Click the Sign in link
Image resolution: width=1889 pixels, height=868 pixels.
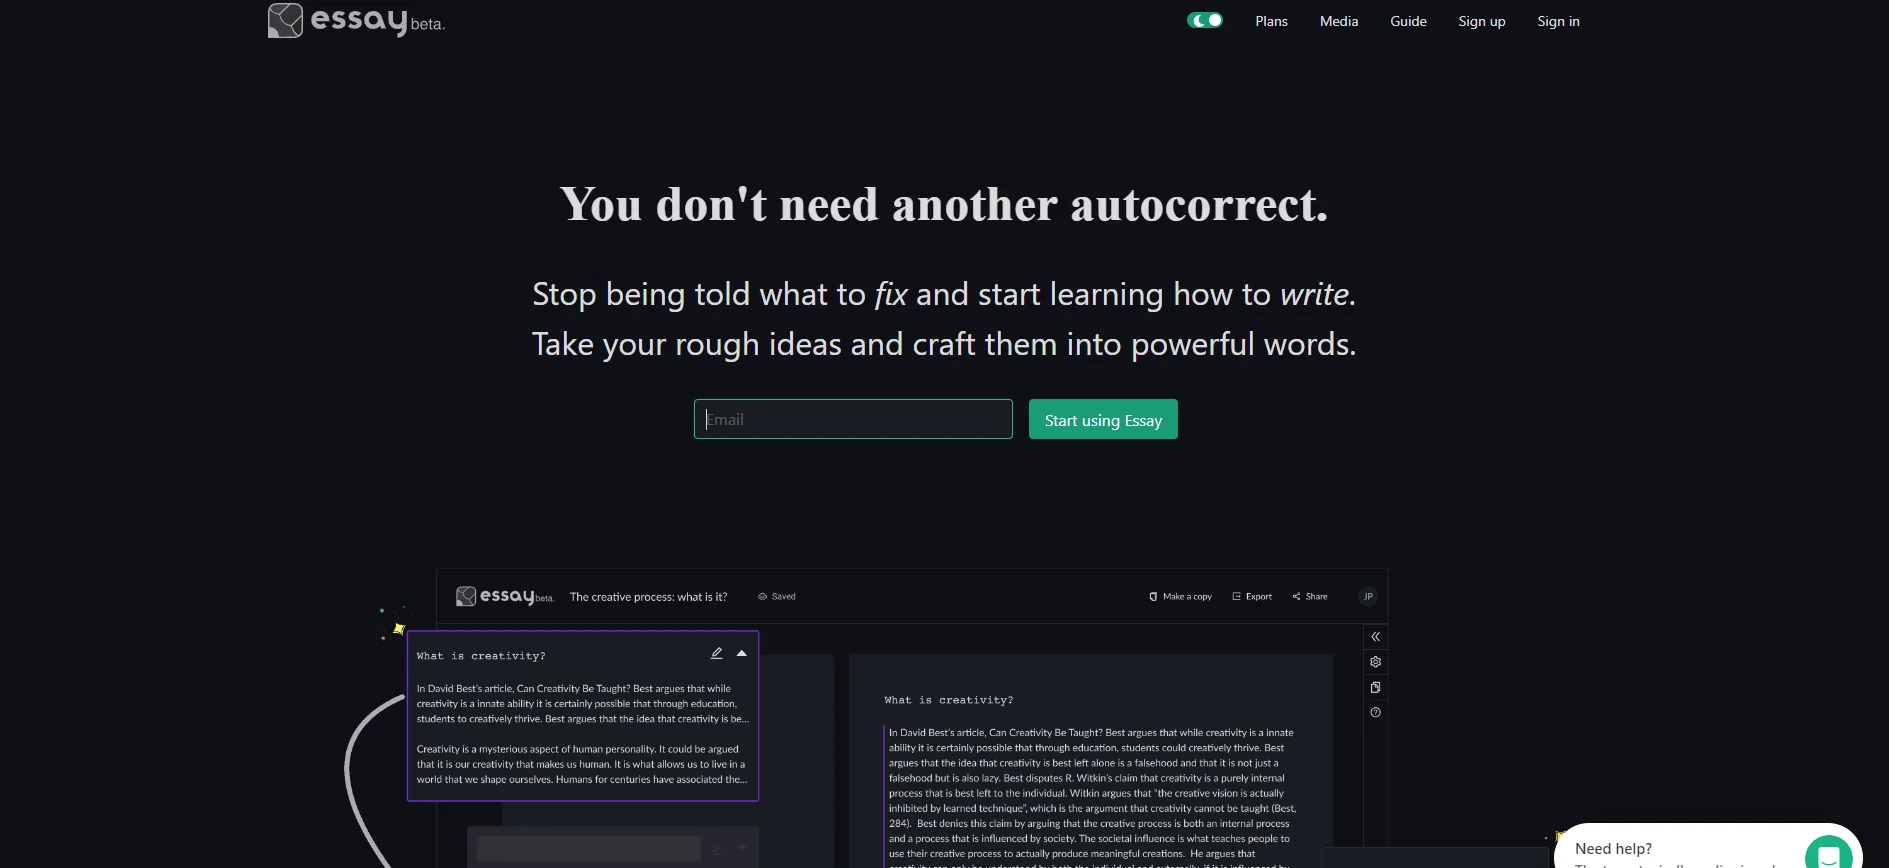tap(1558, 21)
